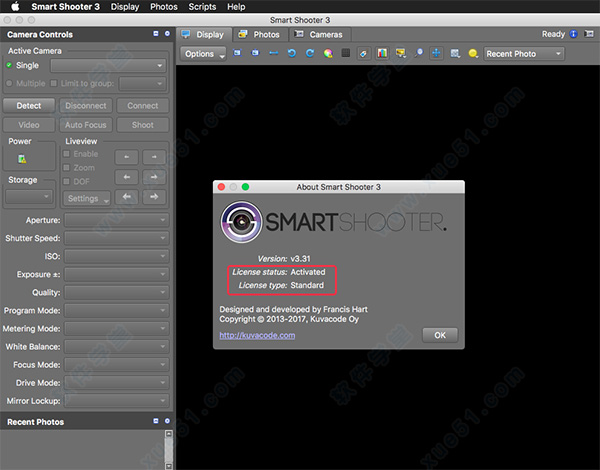600x470 pixels.
Task: Click the tag label toolbar icon
Action: 364,53
